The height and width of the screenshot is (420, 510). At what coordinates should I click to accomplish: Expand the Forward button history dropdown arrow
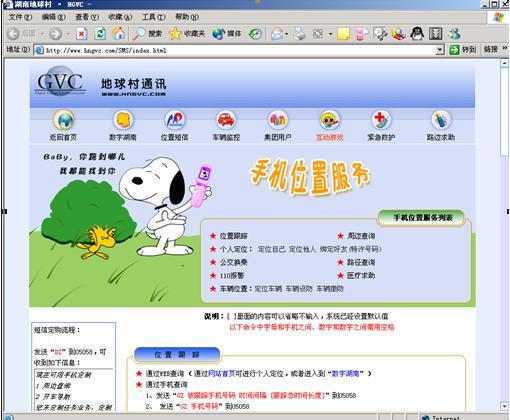click(x=68, y=34)
